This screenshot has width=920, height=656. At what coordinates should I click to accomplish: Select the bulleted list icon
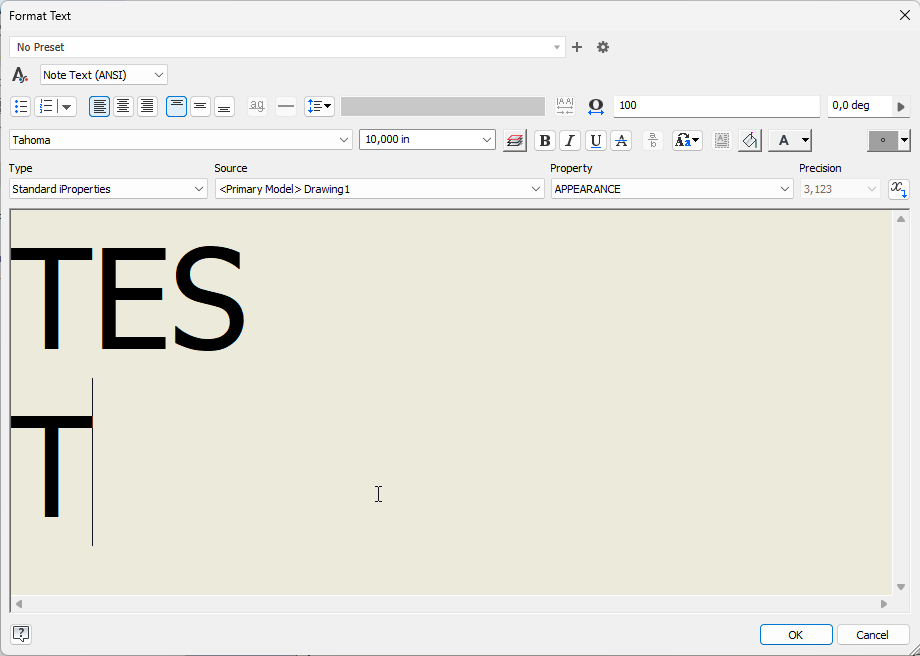pyautogui.click(x=21, y=106)
